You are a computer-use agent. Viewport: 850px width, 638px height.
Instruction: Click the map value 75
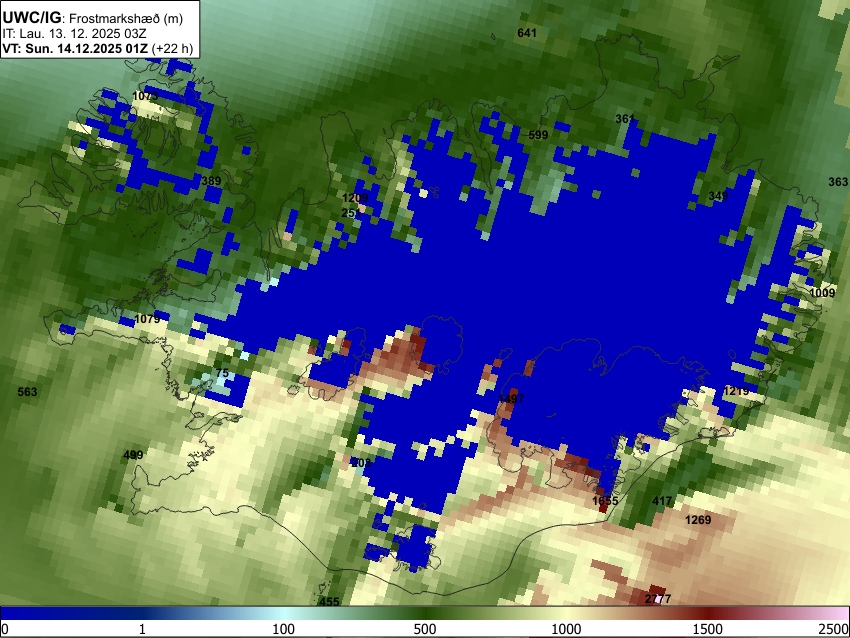(x=222, y=373)
